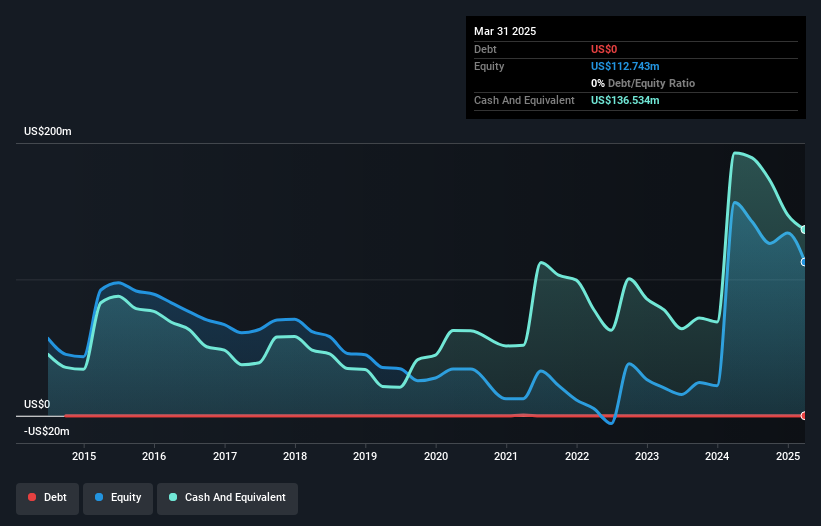Click the 2022 x-axis label
Image resolution: width=821 pixels, height=526 pixels.
[576, 456]
